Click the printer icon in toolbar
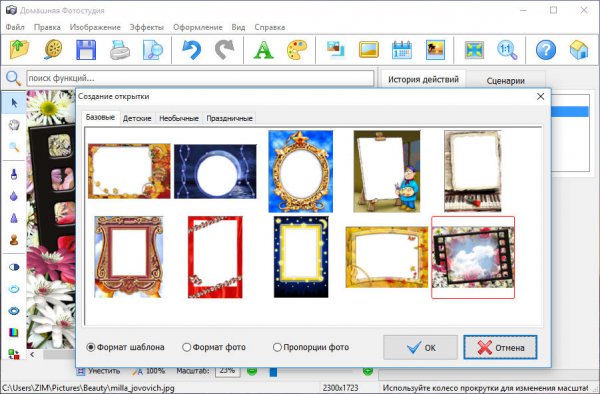The height and width of the screenshot is (394, 600). pyautogui.click(x=120, y=50)
